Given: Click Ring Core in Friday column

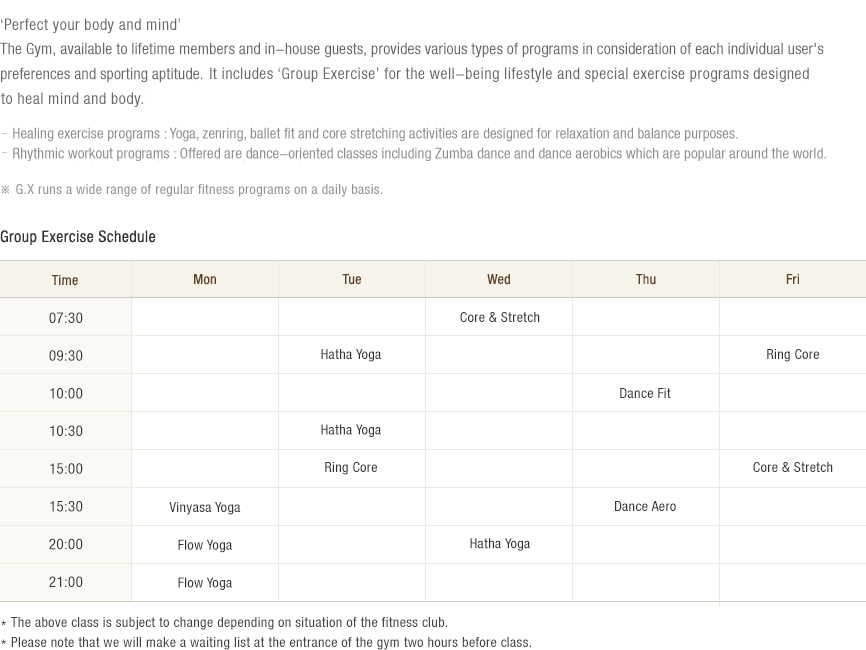Looking at the screenshot, I should (x=793, y=355).
